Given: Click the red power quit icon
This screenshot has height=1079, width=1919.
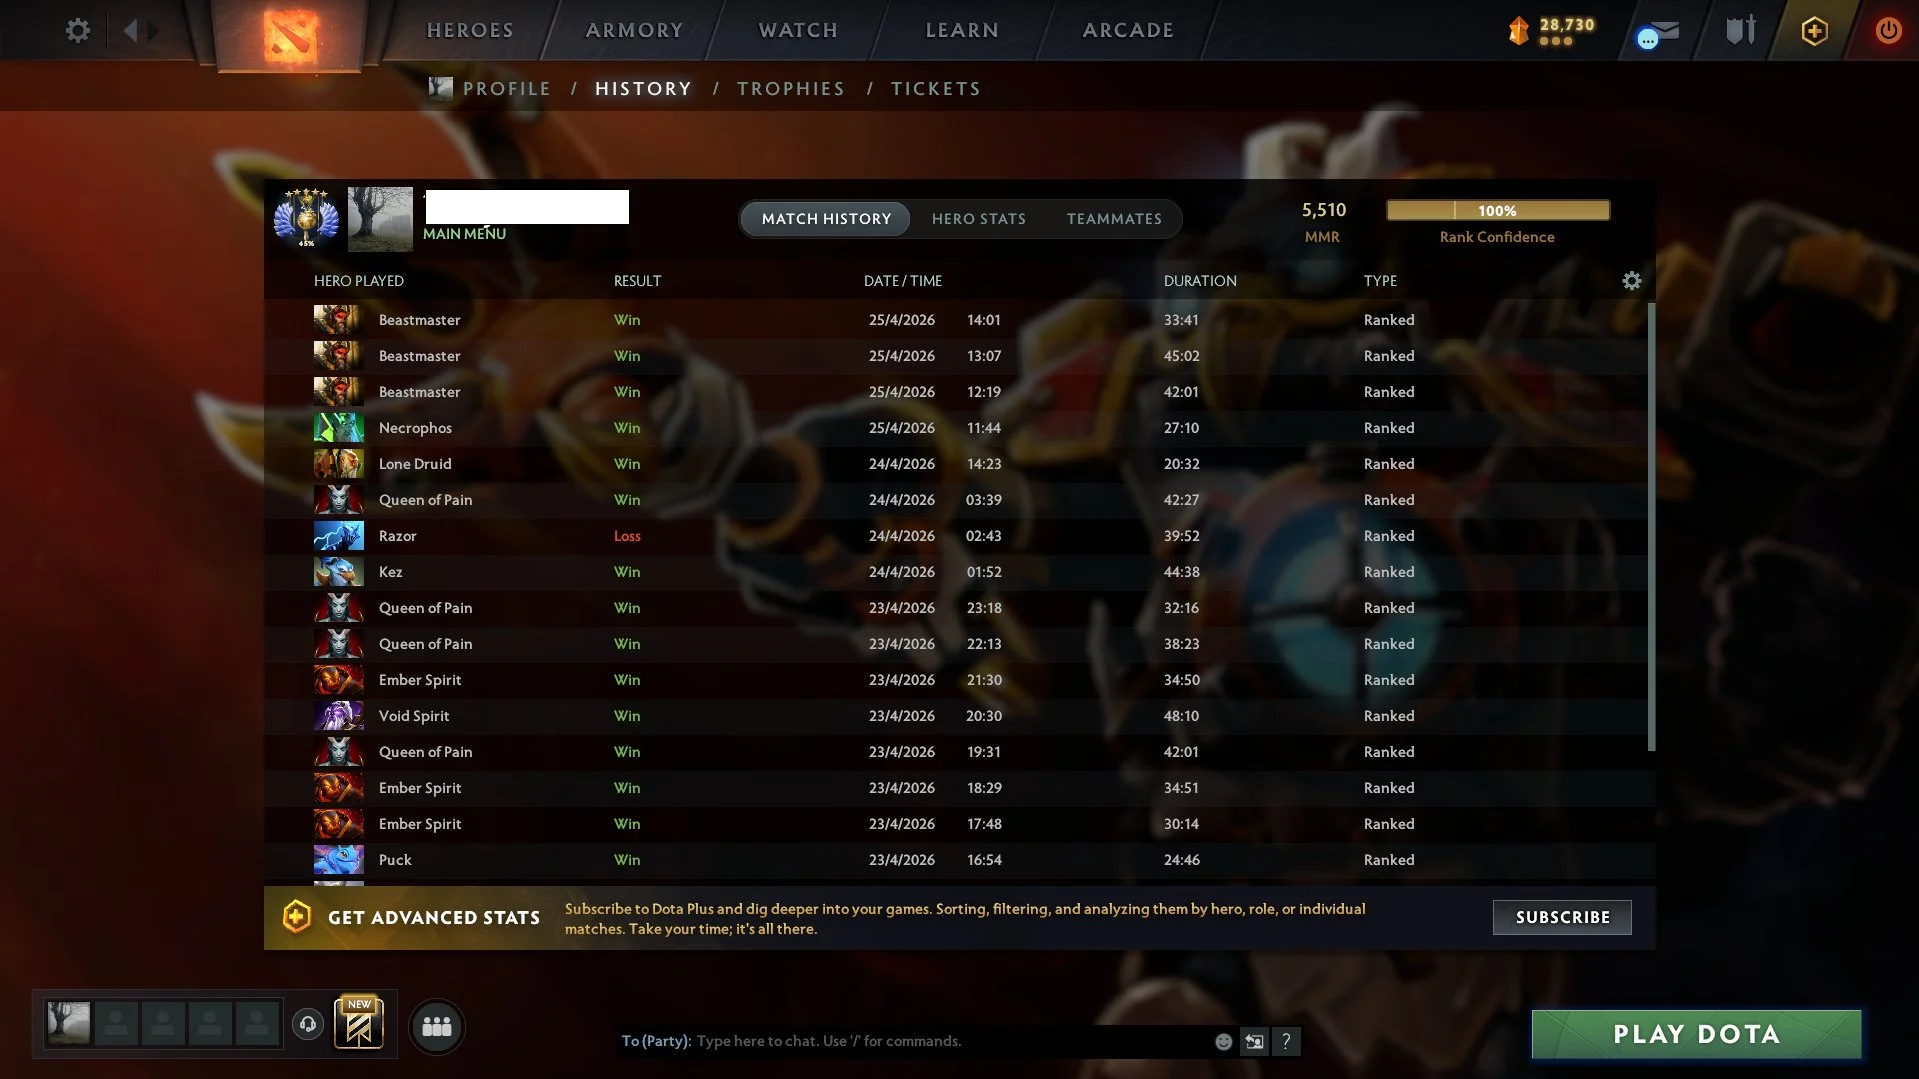Looking at the screenshot, I should point(1887,30).
